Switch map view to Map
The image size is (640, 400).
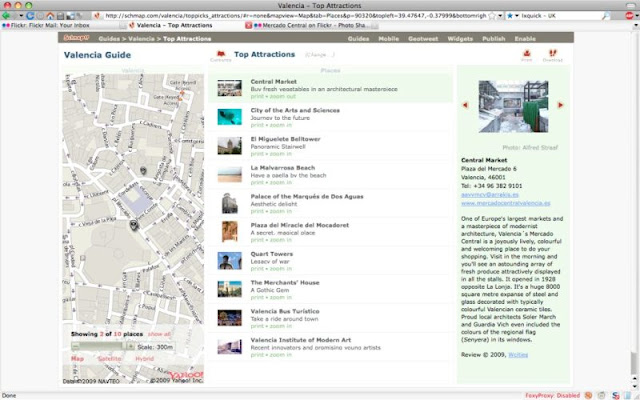[x=77, y=359]
